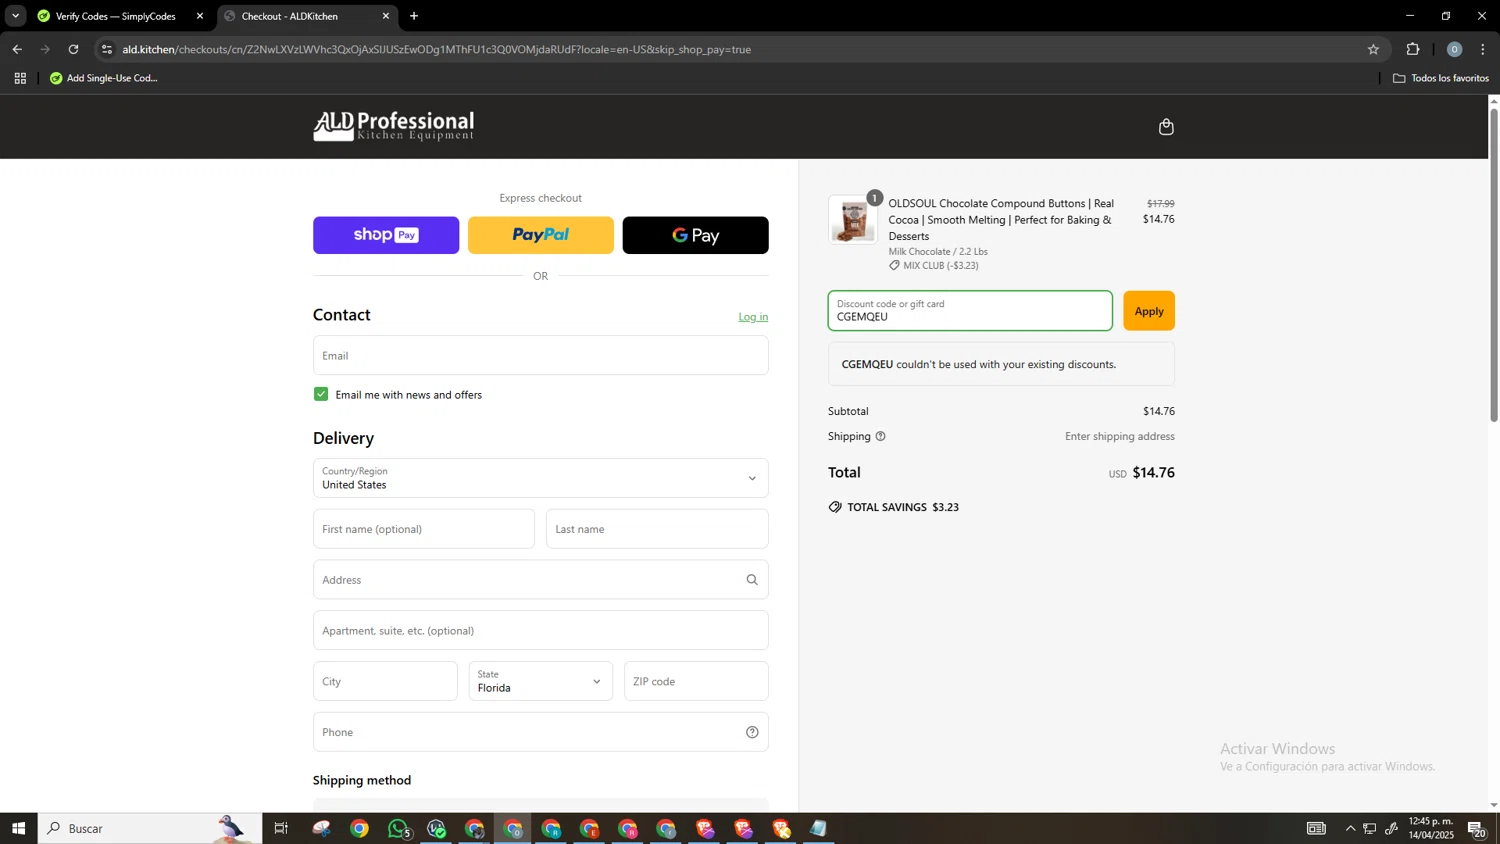
Task: Go back to the previous page
Action: 17,49
